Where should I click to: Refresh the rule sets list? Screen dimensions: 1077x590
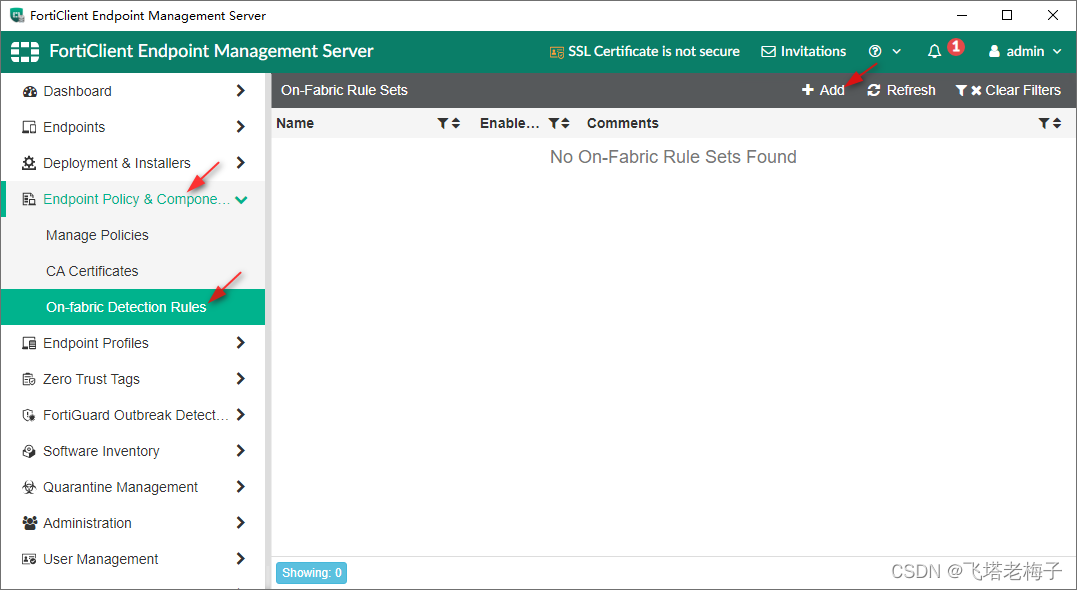click(901, 90)
